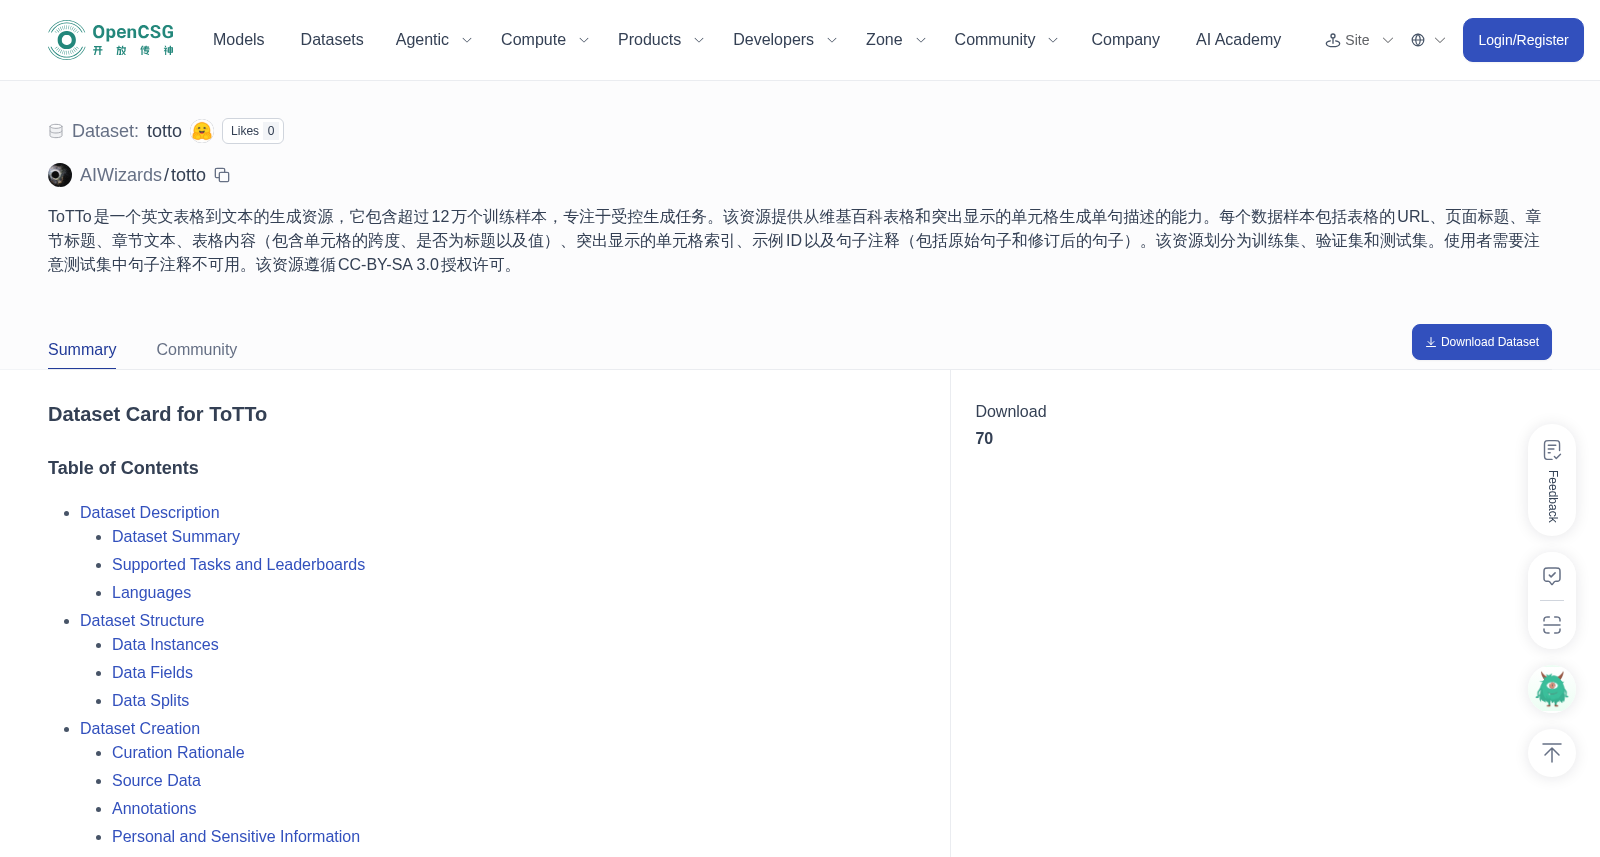This screenshot has width=1600, height=857.
Task: Jump to the Languages section
Action: click(x=151, y=592)
